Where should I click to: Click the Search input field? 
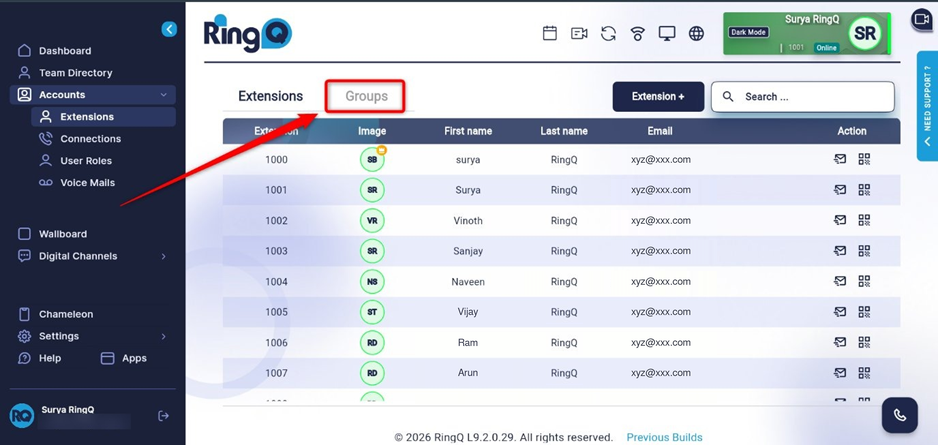click(802, 97)
